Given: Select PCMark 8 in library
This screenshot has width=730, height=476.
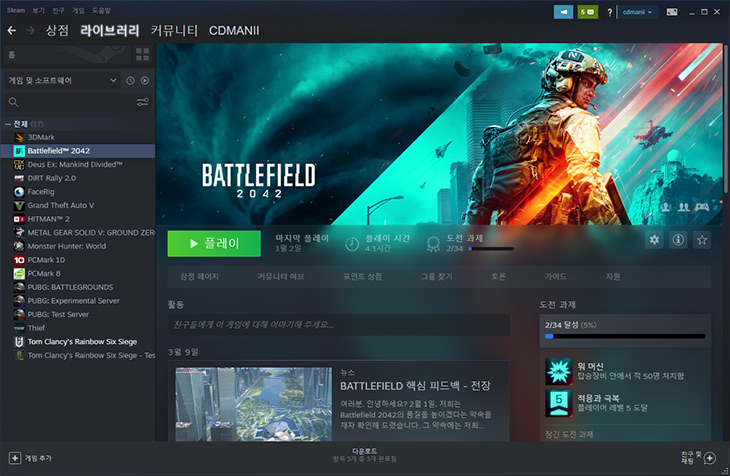Looking at the screenshot, I should [x=78, y=273].
